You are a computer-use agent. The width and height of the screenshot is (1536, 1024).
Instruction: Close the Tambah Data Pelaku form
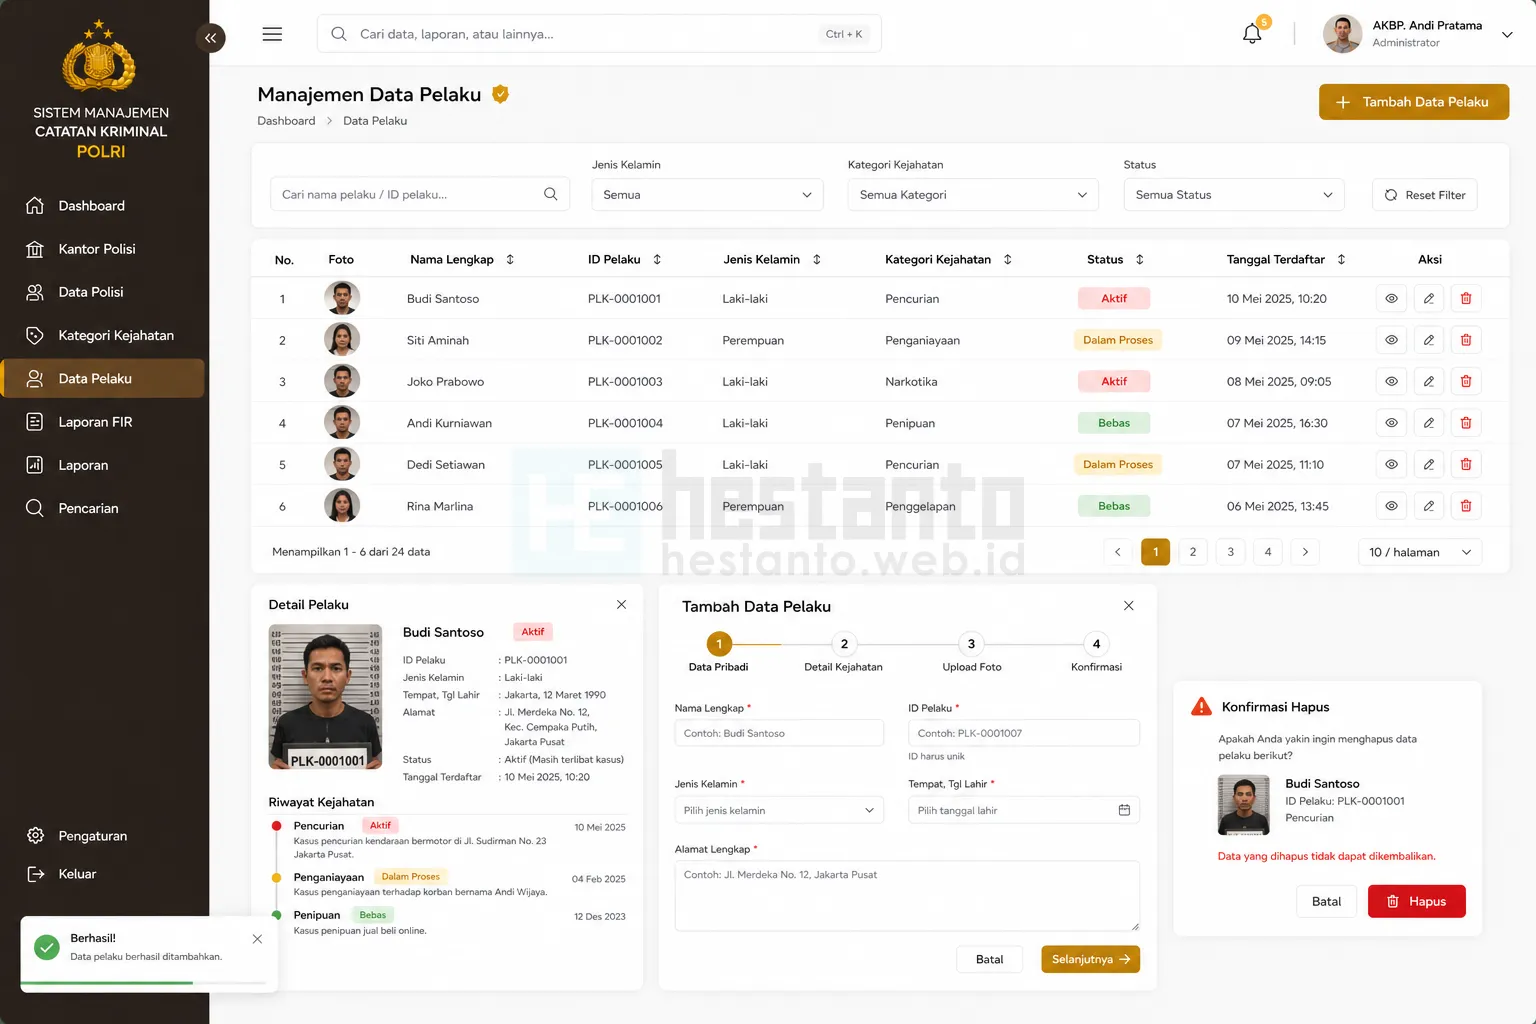tap(1128, 606)
